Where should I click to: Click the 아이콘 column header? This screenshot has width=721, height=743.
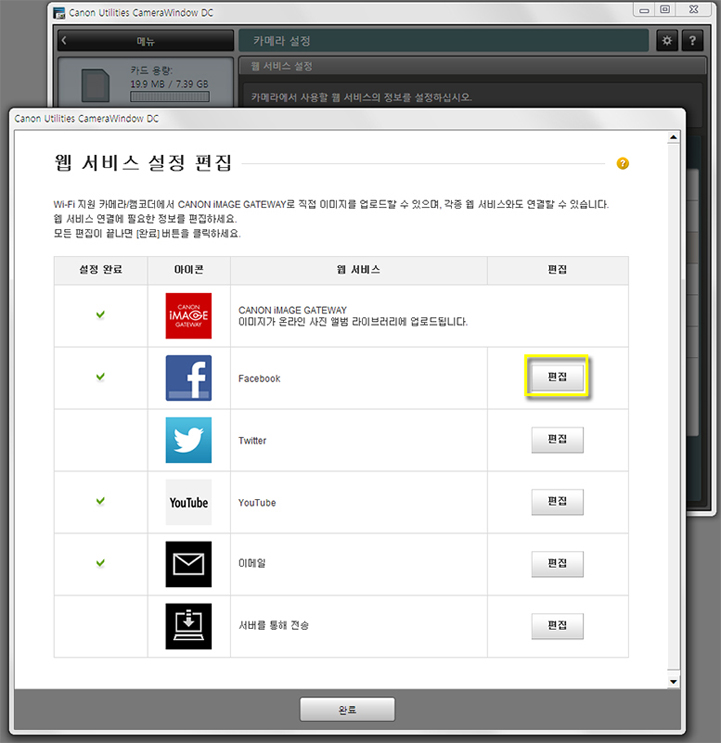tap(189, 270)
